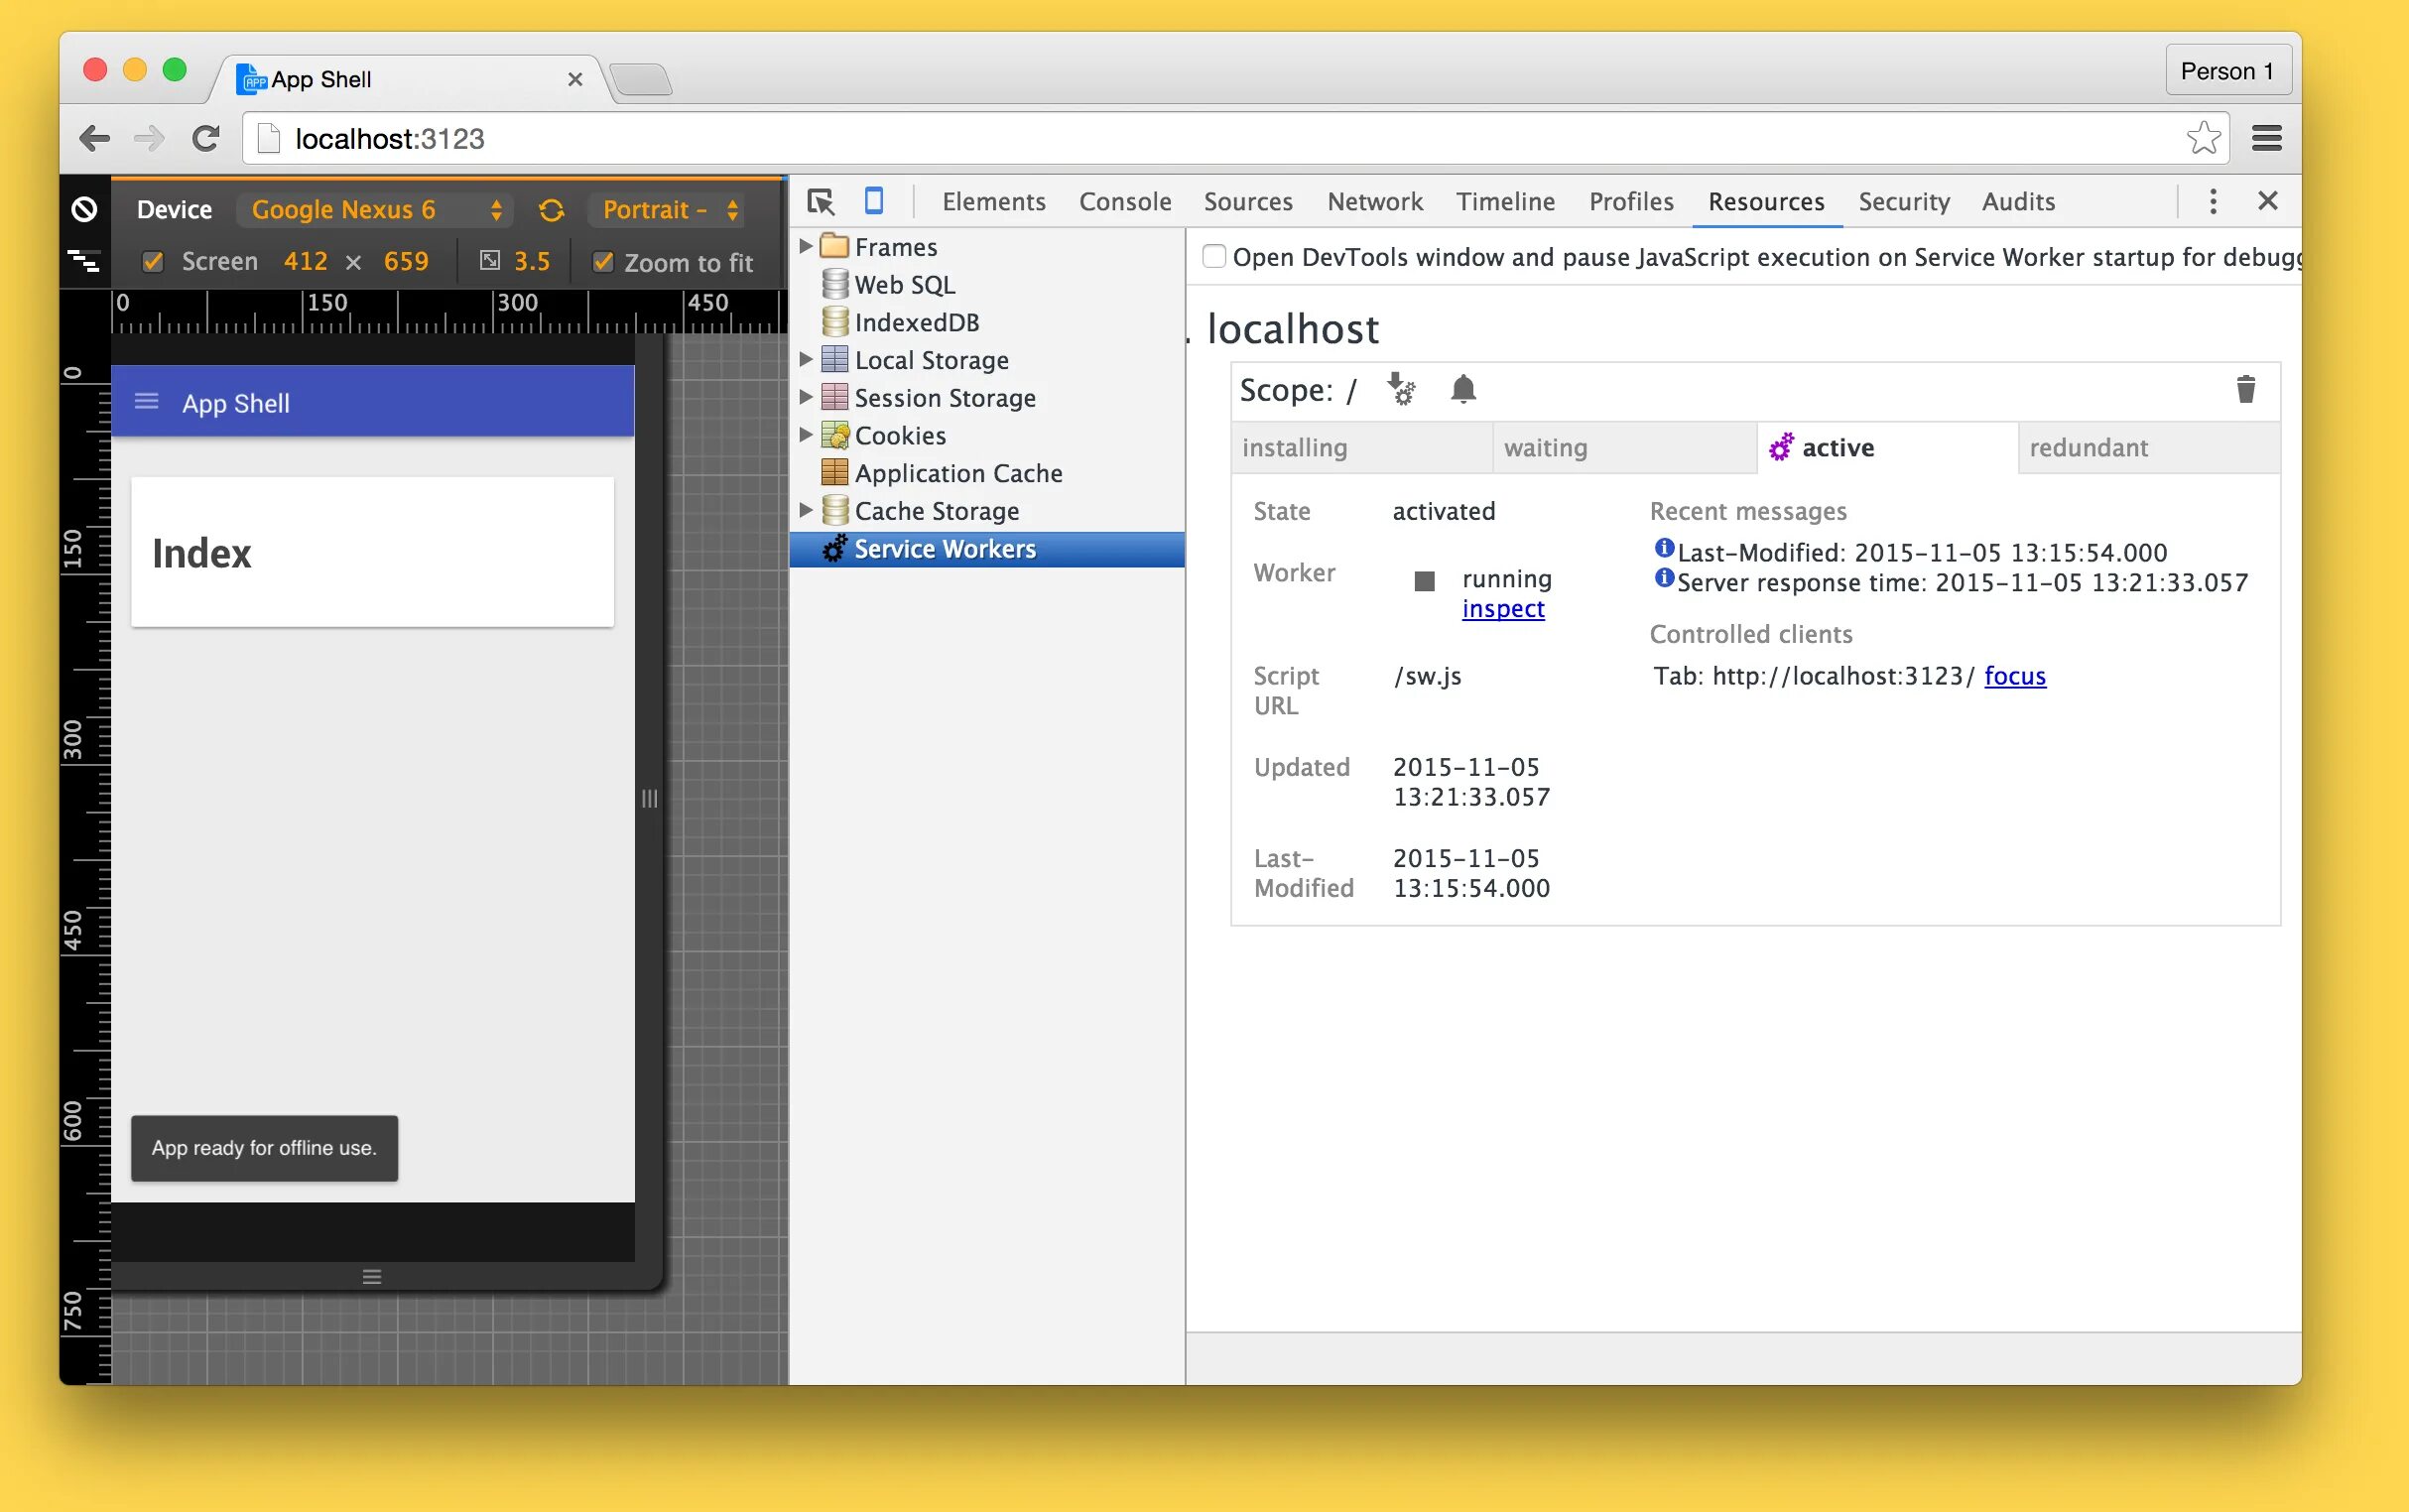Click the focus link for localhost client

(2015, 676)
